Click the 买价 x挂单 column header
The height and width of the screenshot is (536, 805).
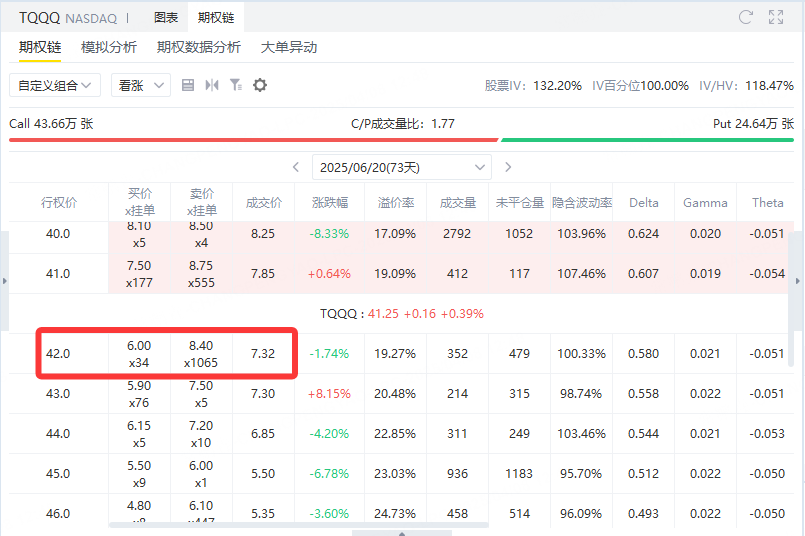(140, 202)
